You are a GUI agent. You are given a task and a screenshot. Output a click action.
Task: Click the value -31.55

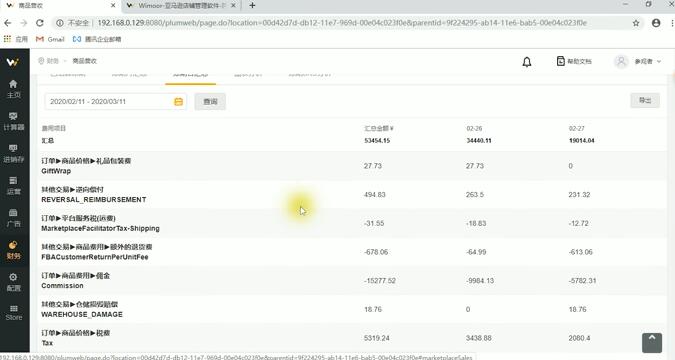tap(374, 223)
